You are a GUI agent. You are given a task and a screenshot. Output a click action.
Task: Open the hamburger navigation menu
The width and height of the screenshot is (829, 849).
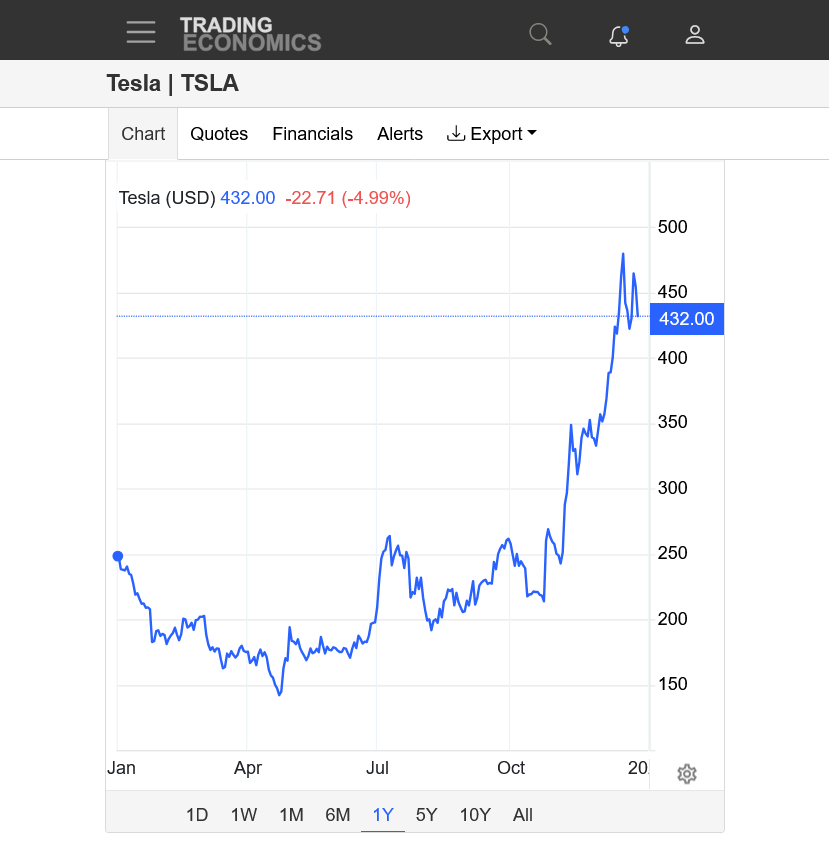tap(141, 32)
